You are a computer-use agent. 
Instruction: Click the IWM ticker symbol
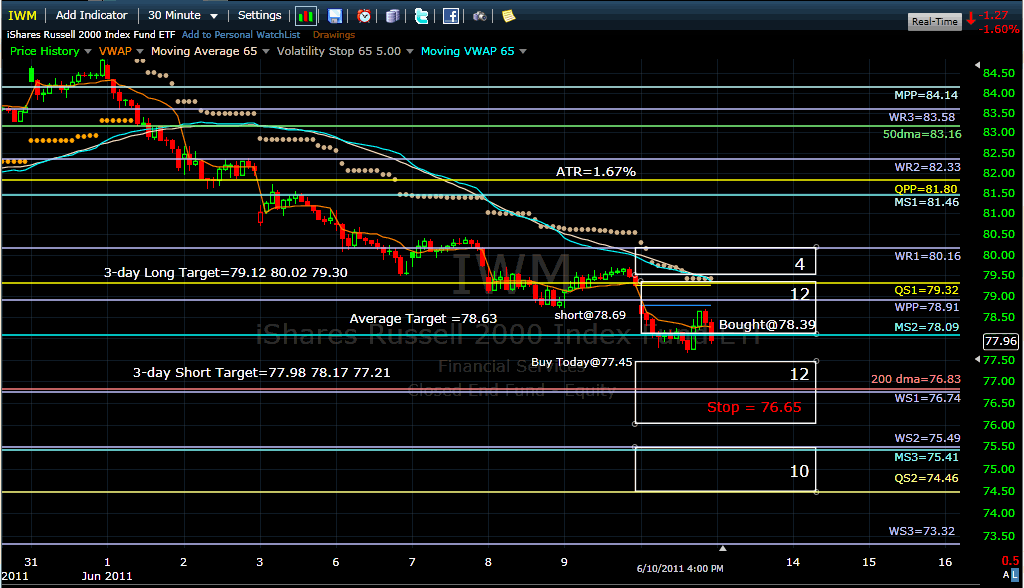tap(22, 15)
